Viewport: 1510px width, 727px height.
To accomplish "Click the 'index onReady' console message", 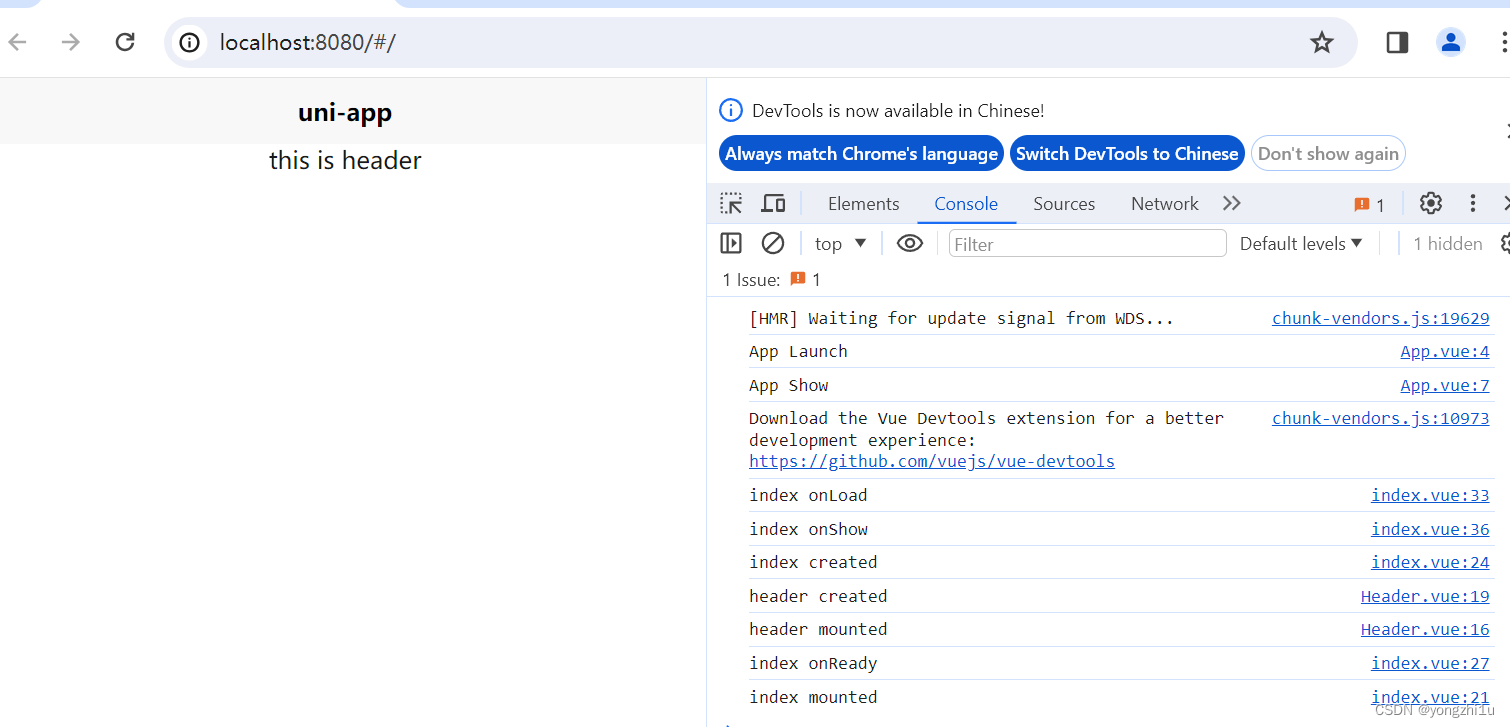I will coord(813,663).
